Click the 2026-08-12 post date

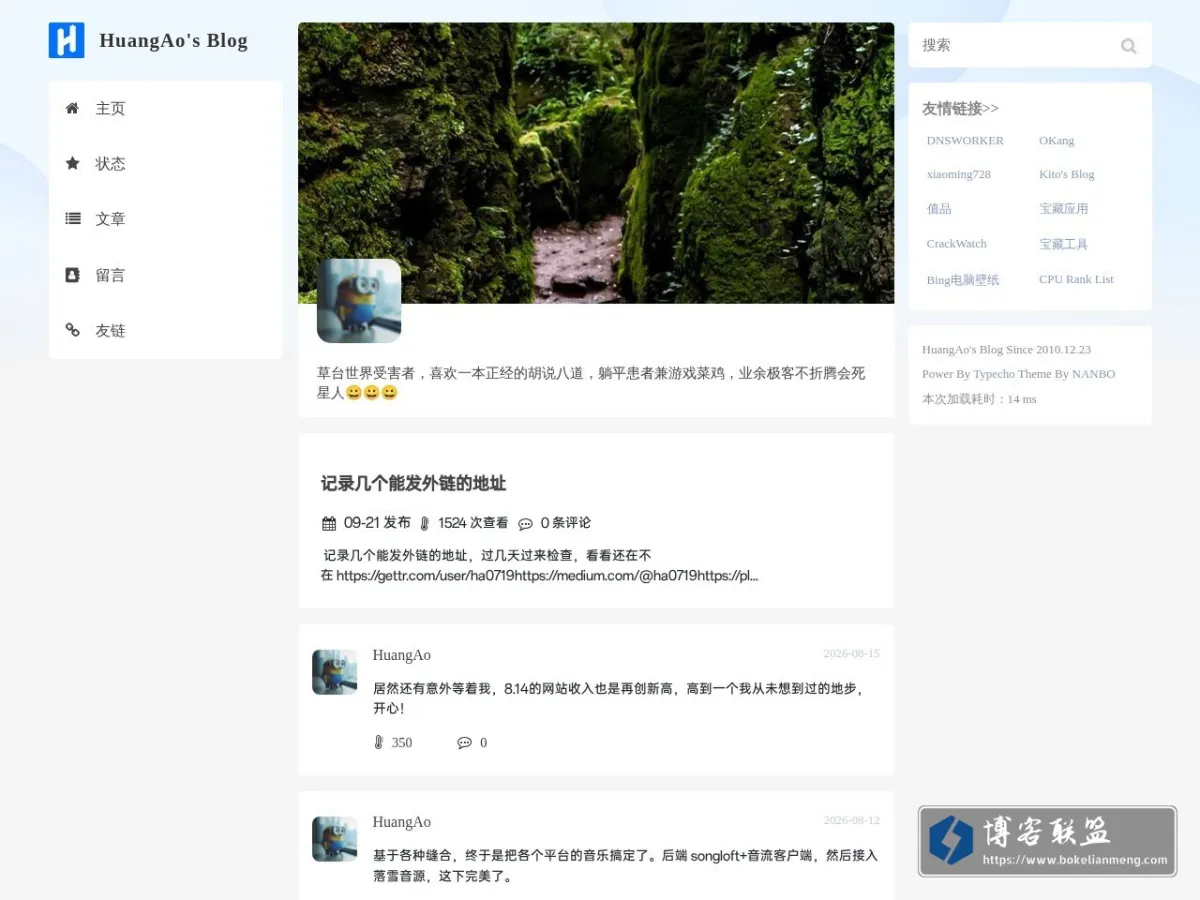[851, 821]
